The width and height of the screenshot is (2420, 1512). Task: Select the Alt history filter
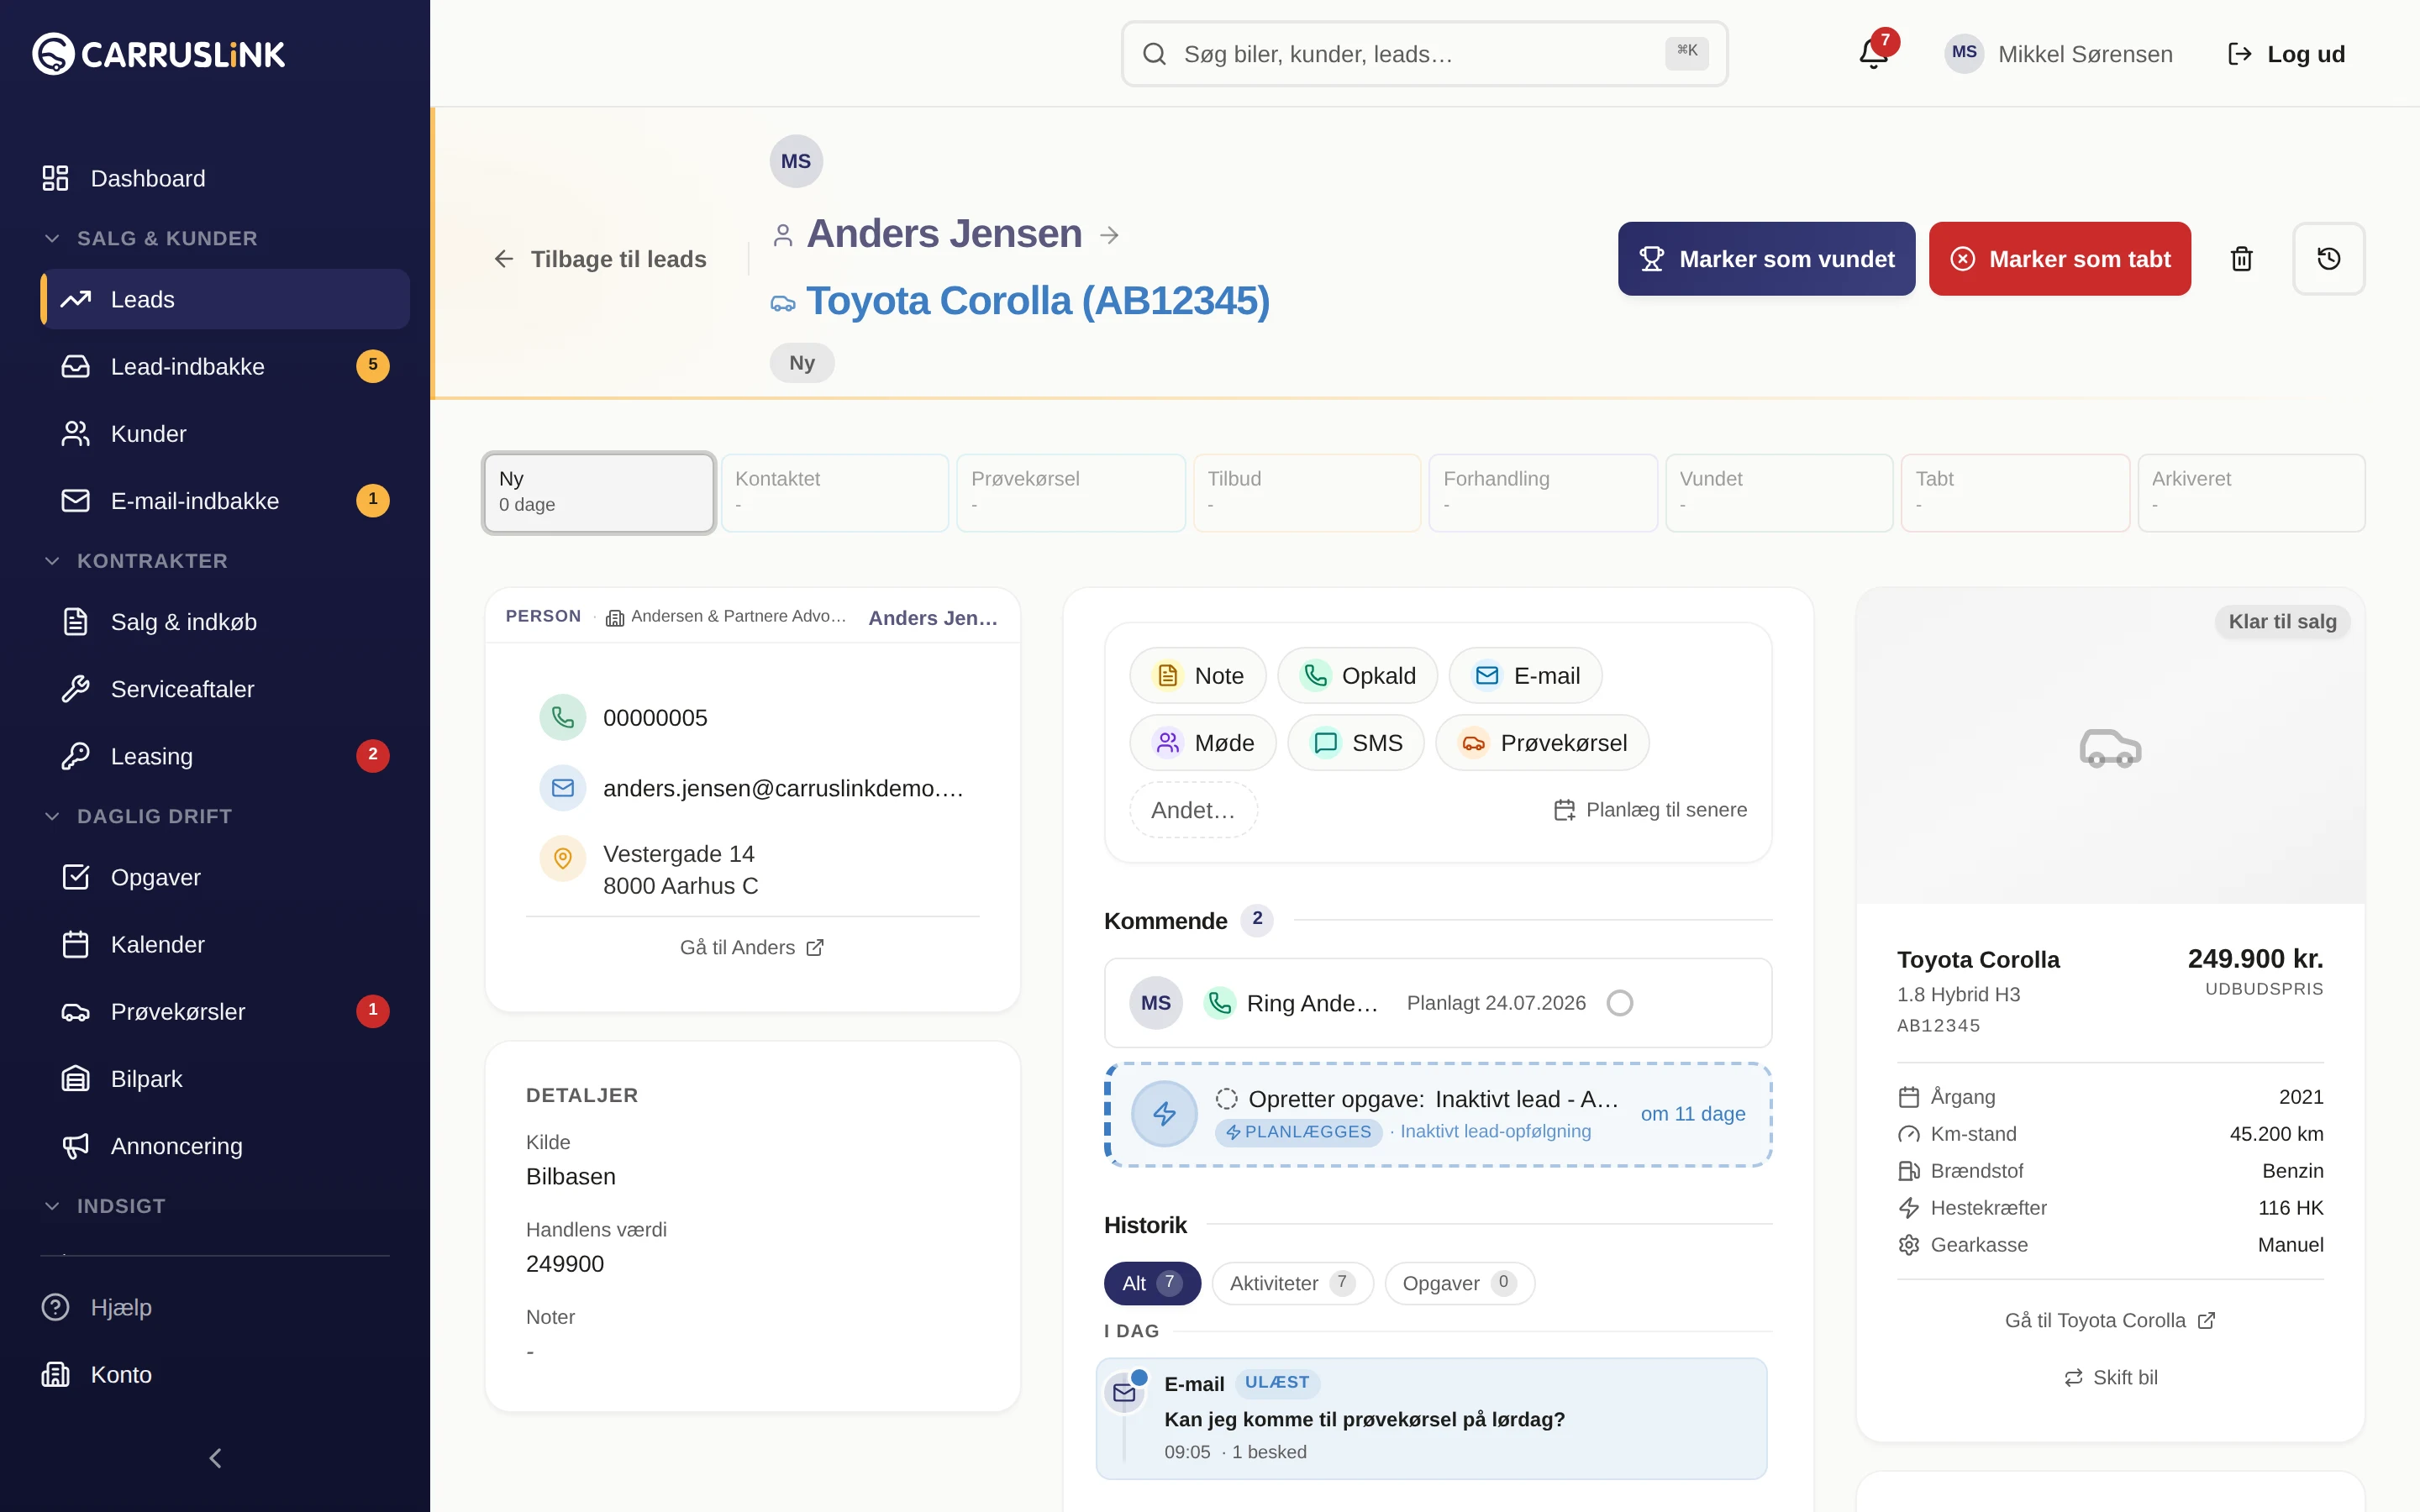(1152, 1283)
